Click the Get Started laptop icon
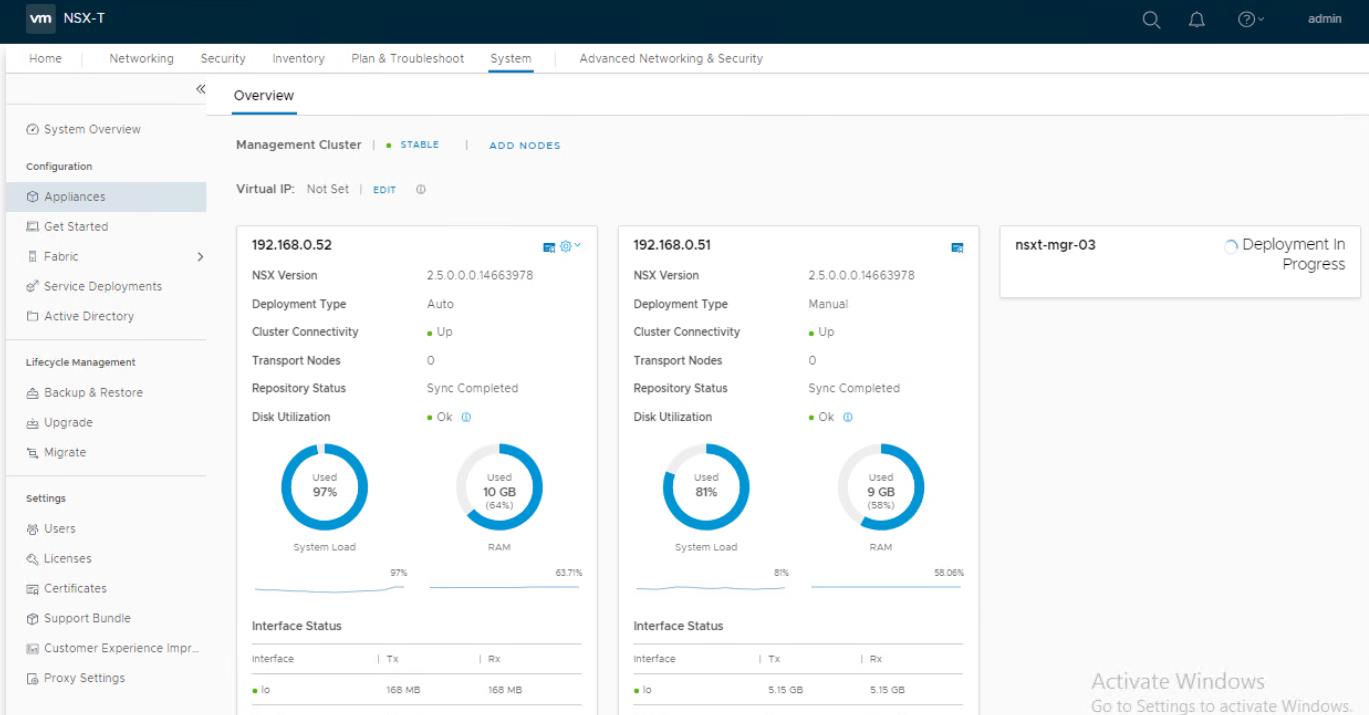Image resolution: width=1369 pixels, height=715 pixels. [33, 227]
